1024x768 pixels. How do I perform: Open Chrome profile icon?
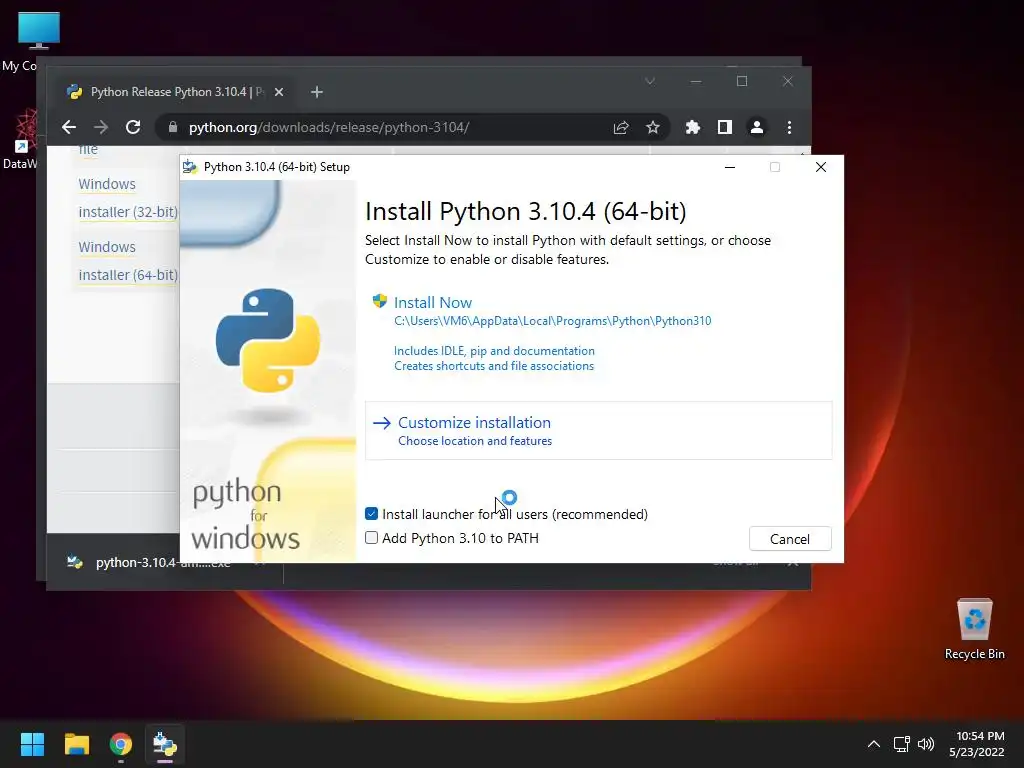pos(757,127)
